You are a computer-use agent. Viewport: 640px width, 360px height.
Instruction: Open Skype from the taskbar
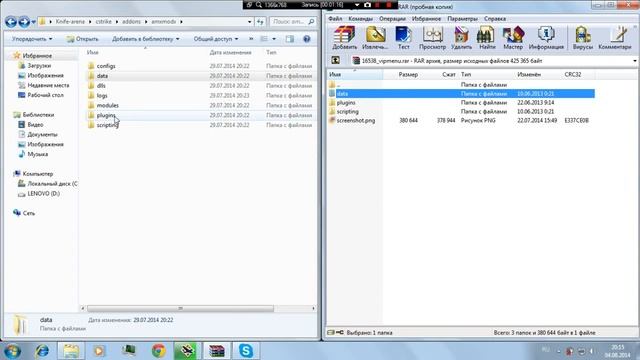(246, 351)
